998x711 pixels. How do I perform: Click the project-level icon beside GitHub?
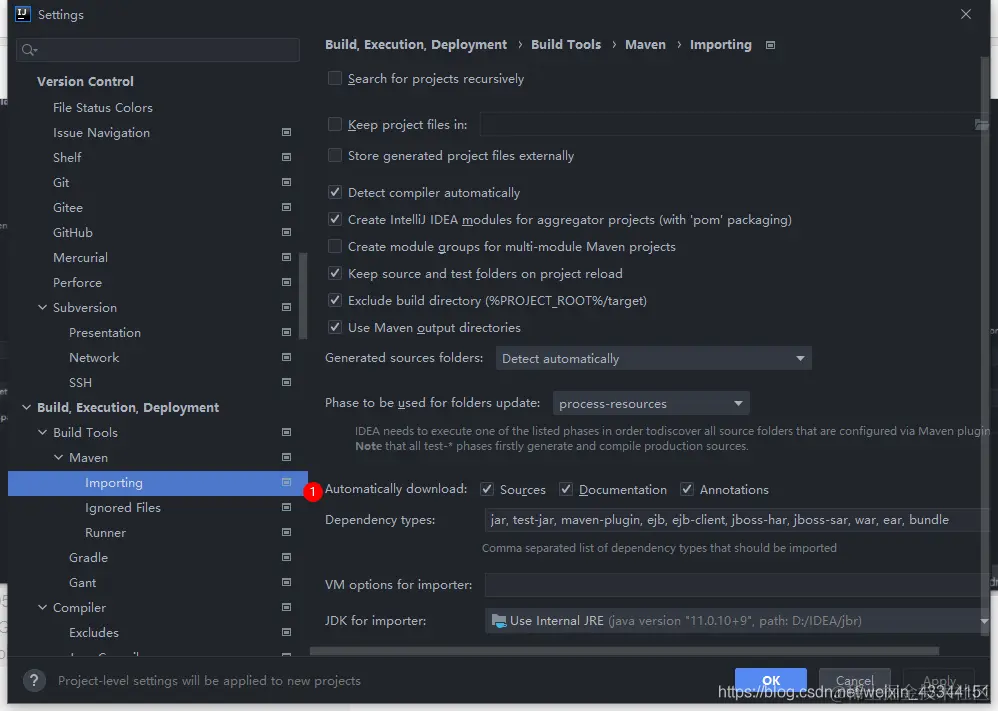(286, 232)
